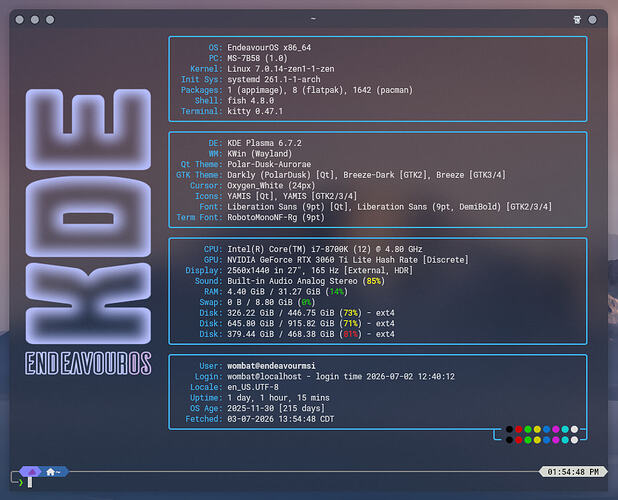Click the lower-row cyan color dot
The image size is (618, 500).
tap(565, 440)
